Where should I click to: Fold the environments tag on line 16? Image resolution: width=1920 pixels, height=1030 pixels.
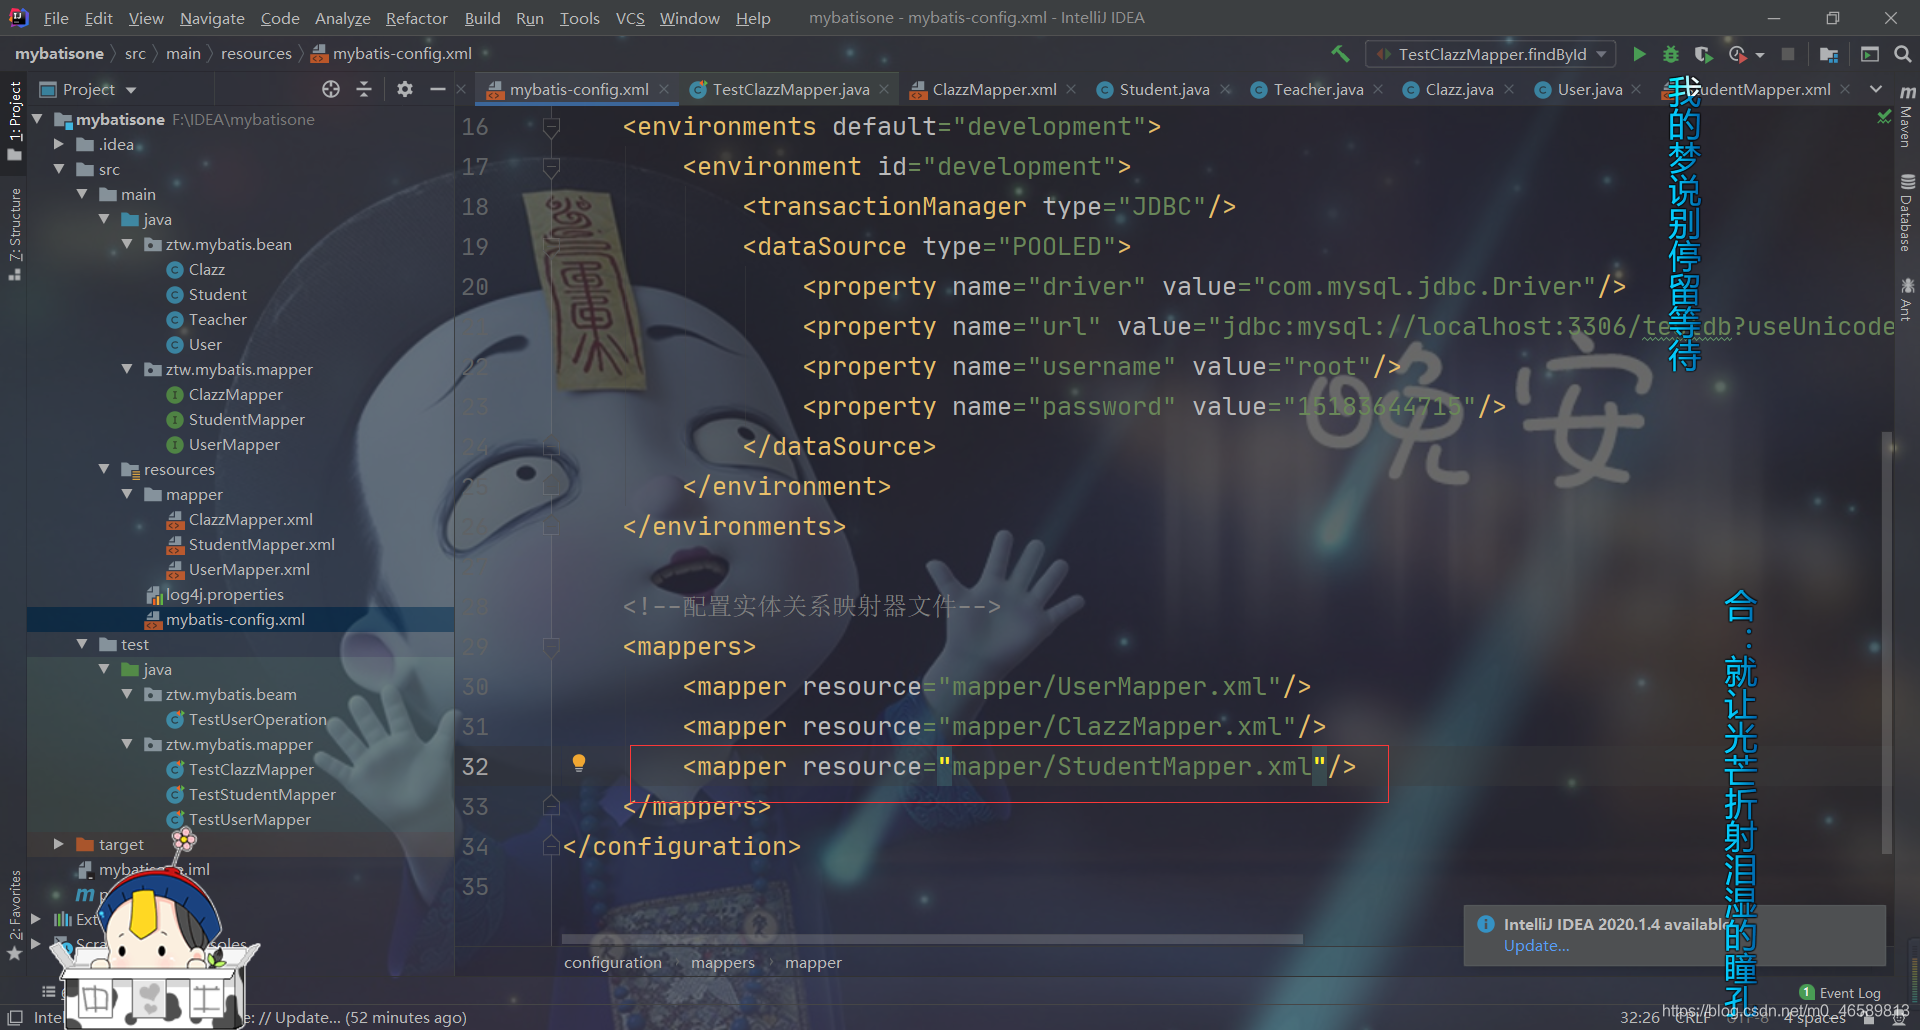tap(551, 127)
